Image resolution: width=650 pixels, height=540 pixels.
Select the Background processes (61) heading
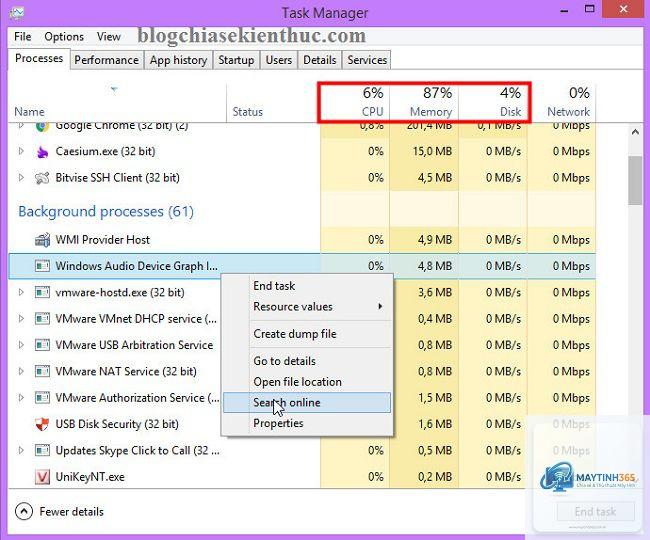tap(106, 212)
